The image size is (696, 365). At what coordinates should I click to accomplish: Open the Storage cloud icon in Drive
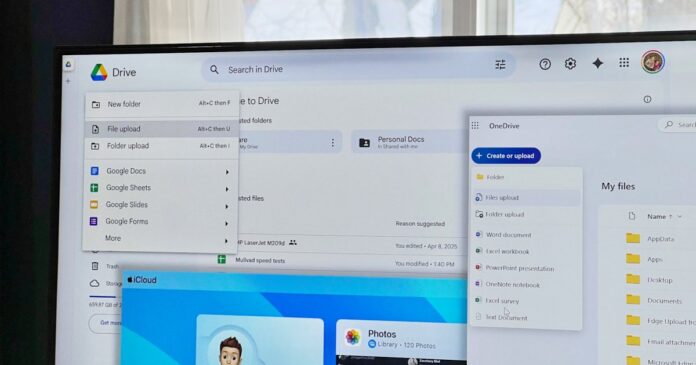point(95,283)
